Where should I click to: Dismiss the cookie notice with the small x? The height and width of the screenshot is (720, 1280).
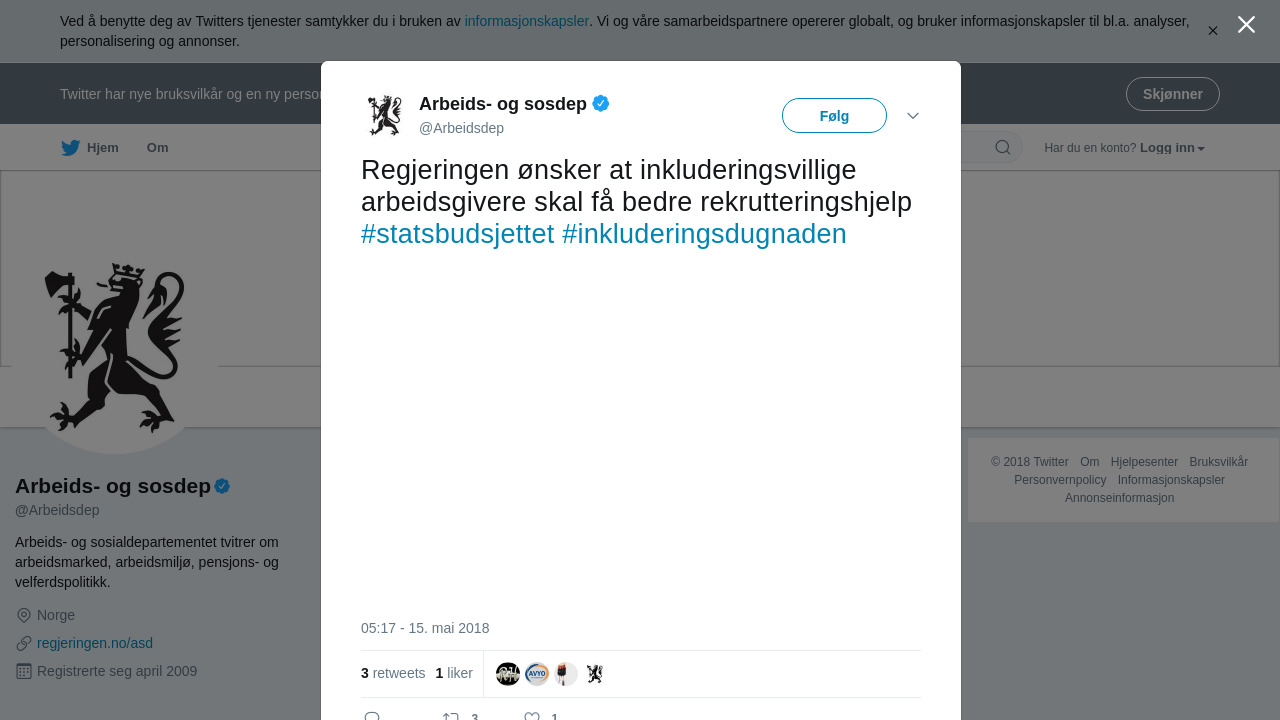[1212, 31]
